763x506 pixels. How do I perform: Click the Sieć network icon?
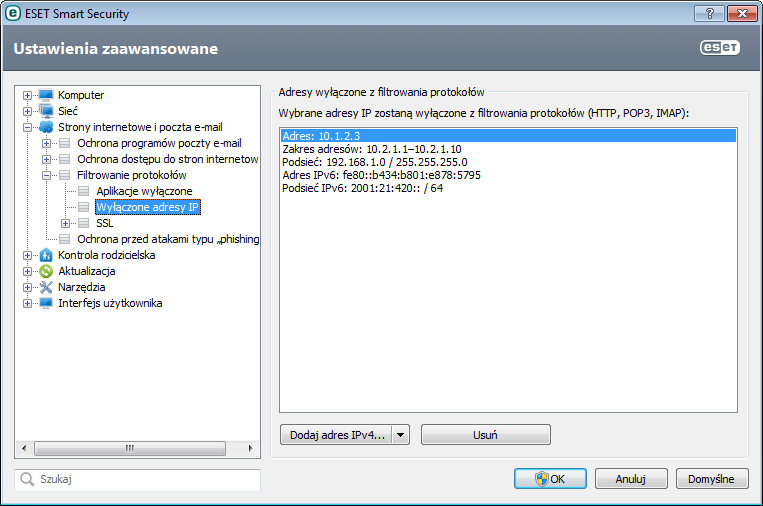(x=46, y=111)
